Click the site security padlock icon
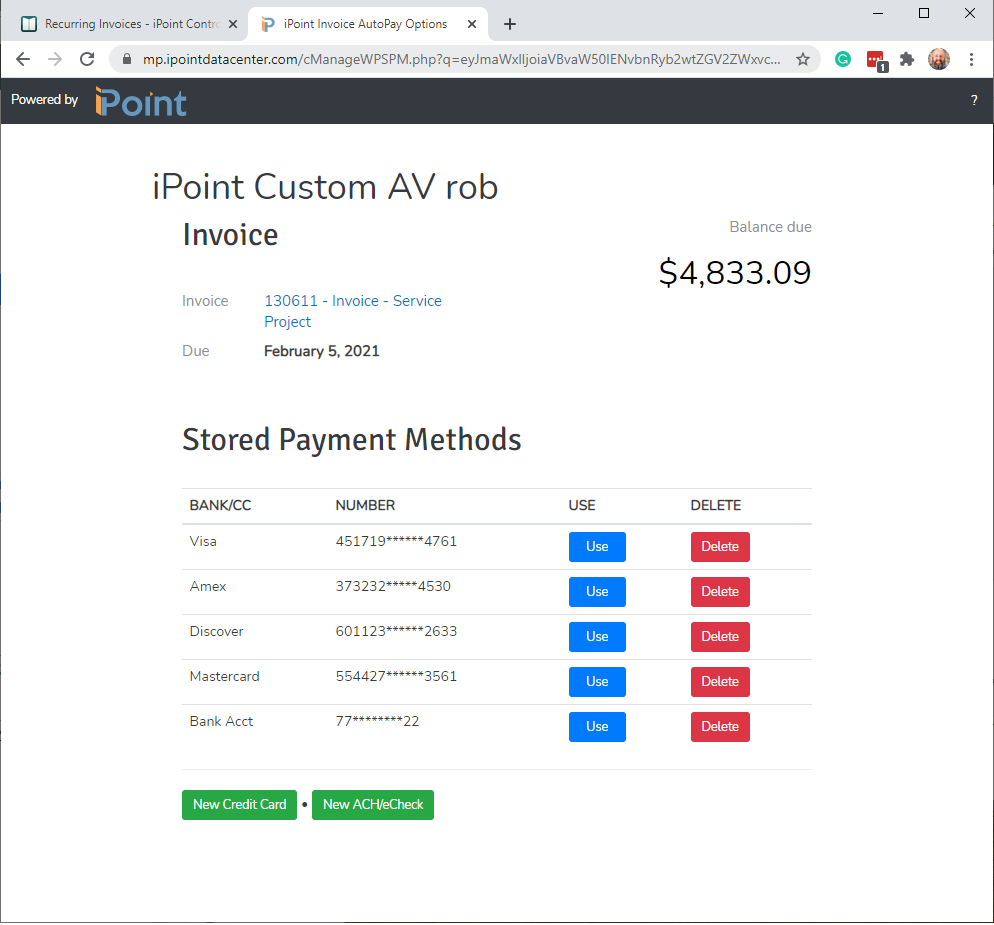Screen dimensions: 994x925 126,59
